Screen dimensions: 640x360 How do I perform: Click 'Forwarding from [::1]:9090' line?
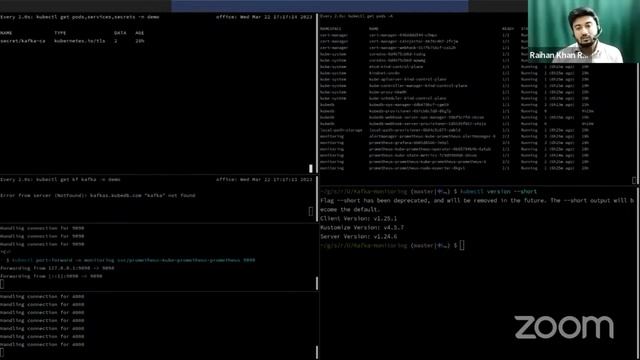pyautogui.click(x=51, y=276)
